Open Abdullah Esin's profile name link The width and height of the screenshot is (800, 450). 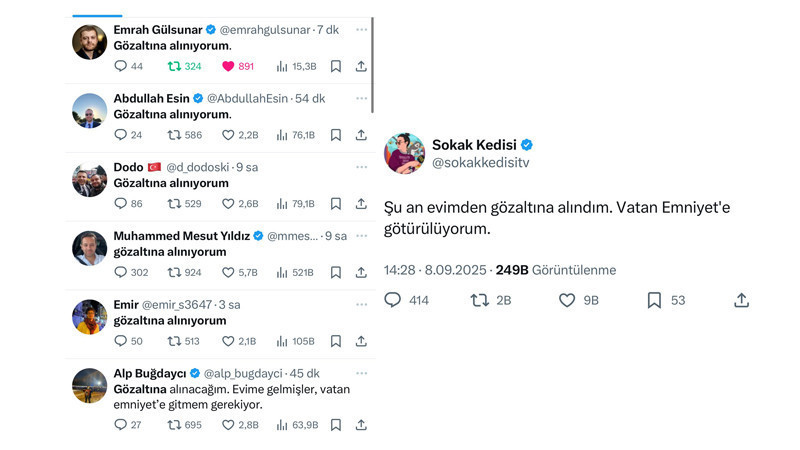click(x=150, y=98)
